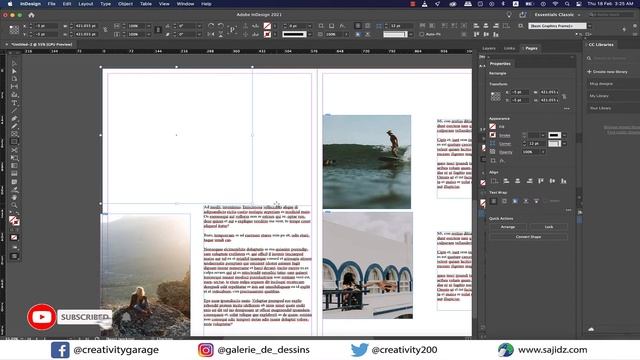This screenshot has height=360, width=640.
Task: Open the Basic Graphics Frame object style dropdown
Action: [589, 26]
